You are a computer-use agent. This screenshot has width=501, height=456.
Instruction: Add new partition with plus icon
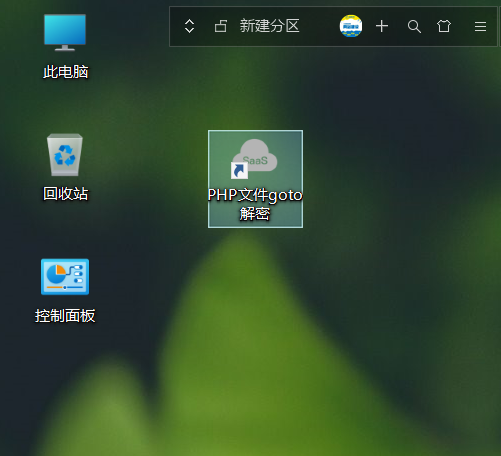coord(382,26)
